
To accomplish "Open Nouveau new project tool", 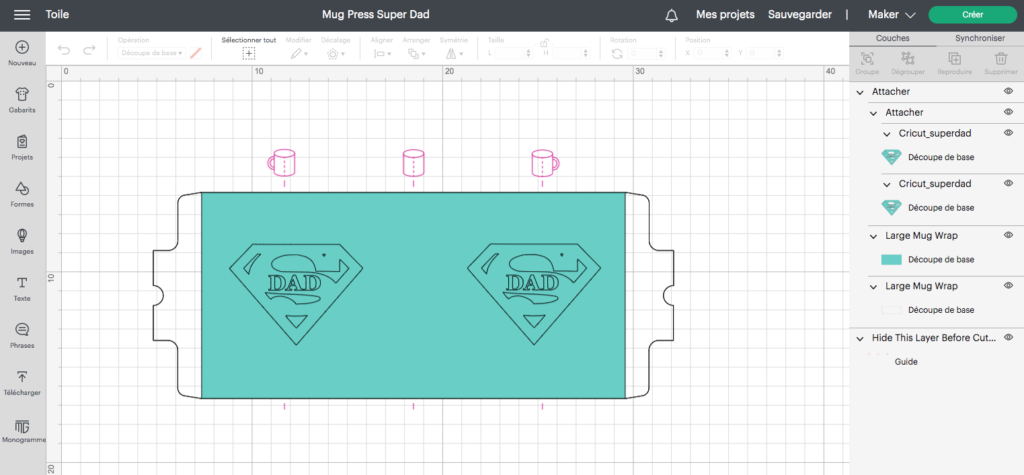I will point(22,53).
